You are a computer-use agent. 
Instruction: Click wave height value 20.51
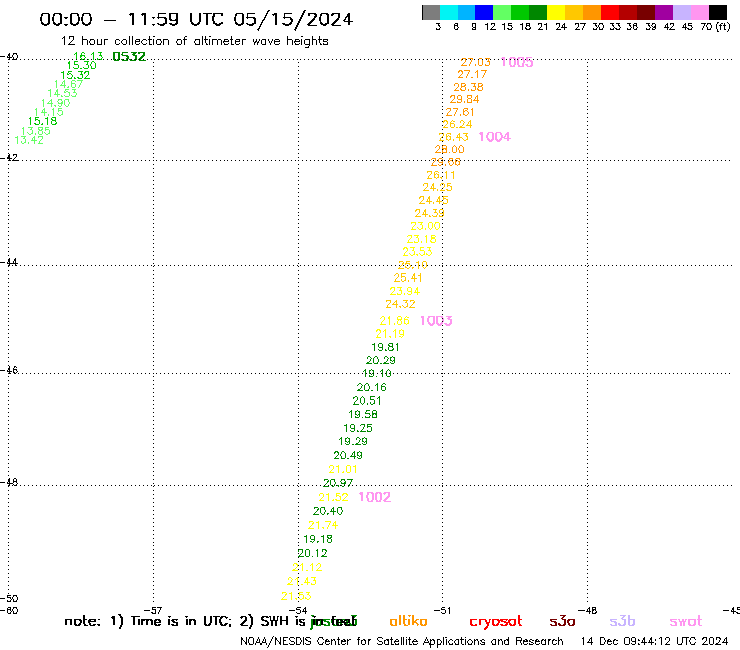[x=367, y=401]
